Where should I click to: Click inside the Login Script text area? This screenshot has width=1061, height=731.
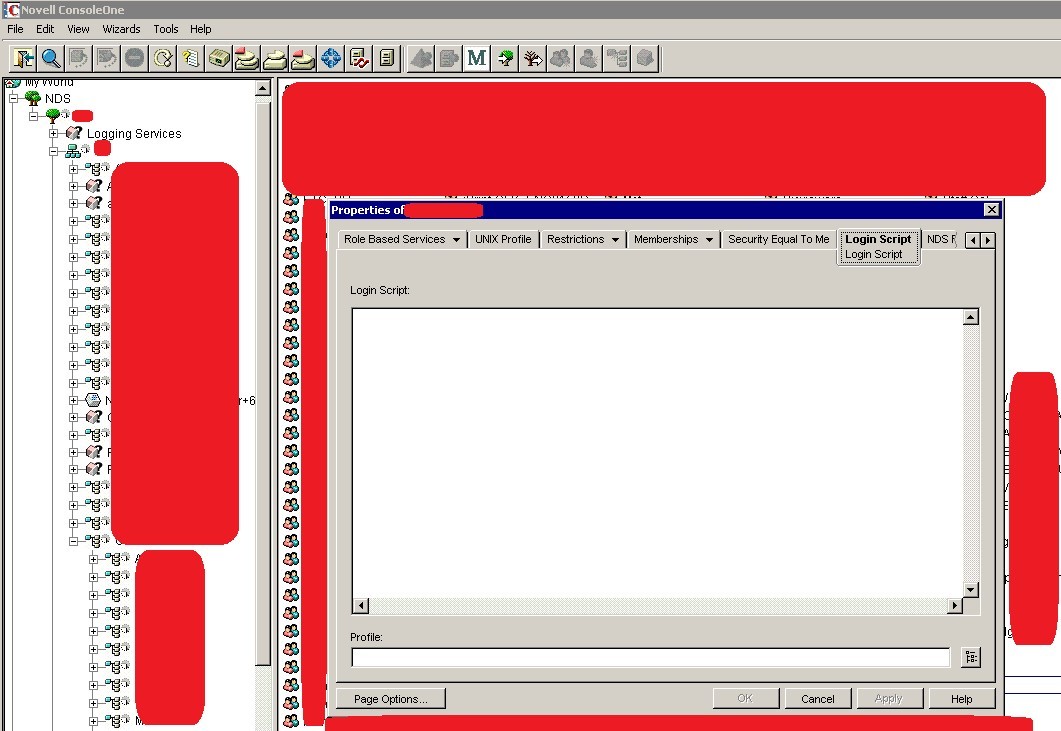[657, 453]
